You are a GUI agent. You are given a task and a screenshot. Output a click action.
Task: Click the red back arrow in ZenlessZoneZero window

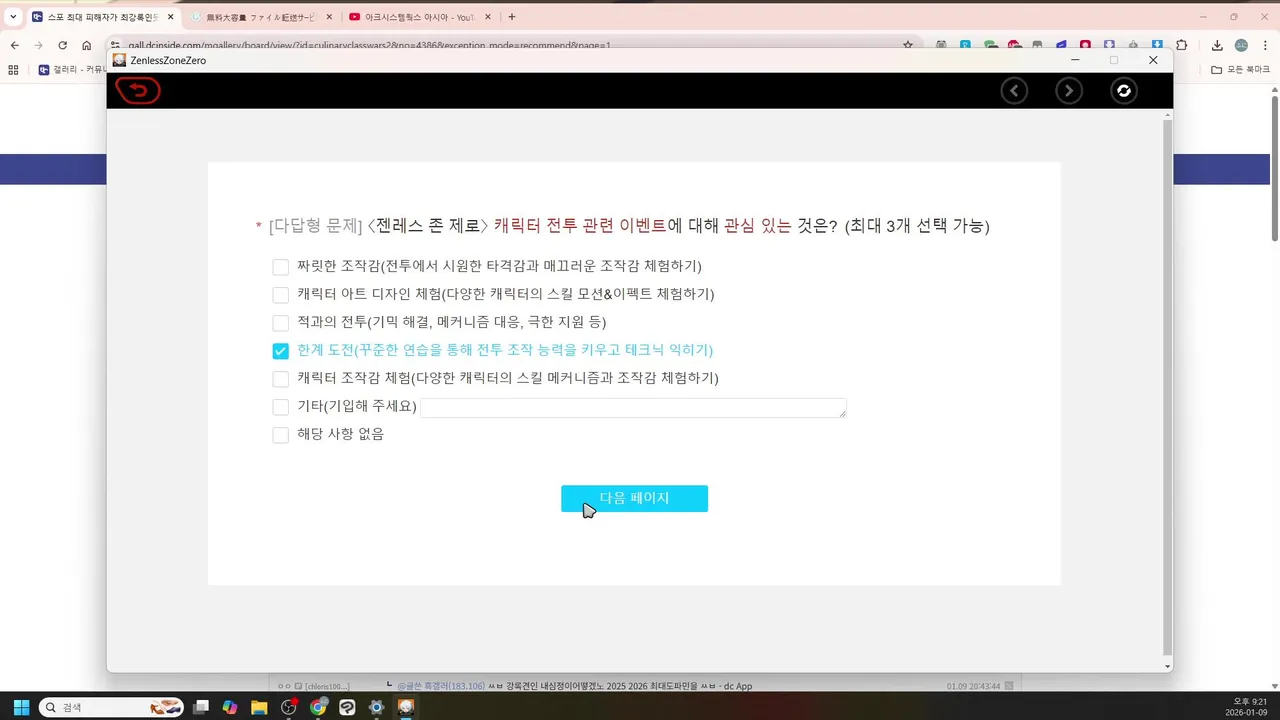[138, 91]
